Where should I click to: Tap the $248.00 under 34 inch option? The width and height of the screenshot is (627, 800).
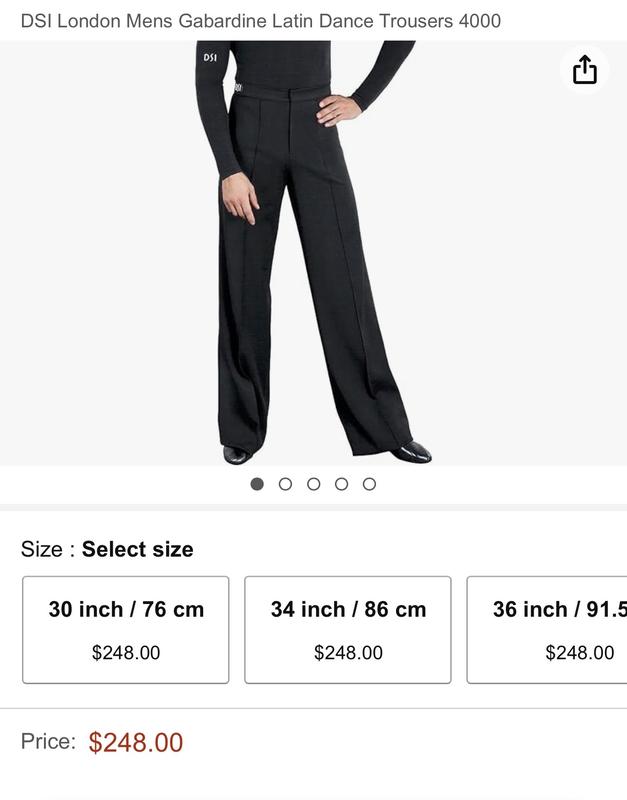[348, 653]
